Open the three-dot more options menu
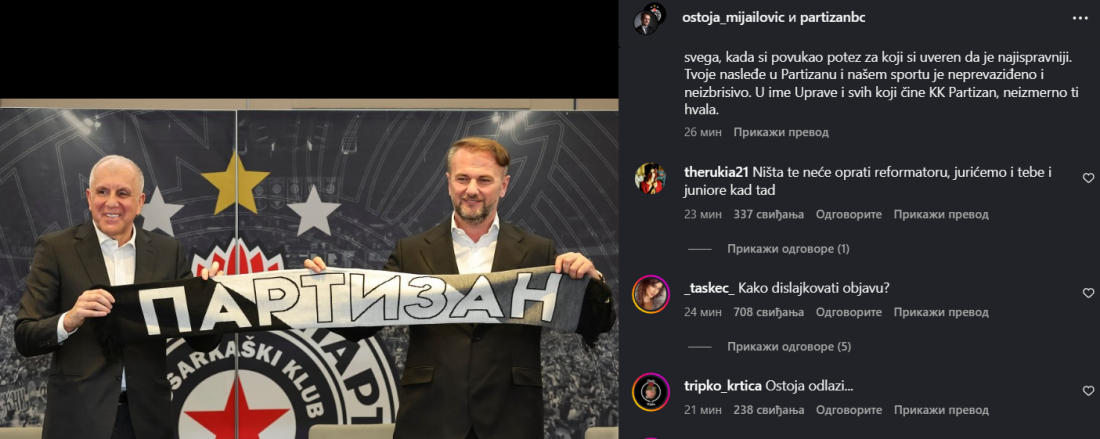1100x439 pixels. 1080,18
